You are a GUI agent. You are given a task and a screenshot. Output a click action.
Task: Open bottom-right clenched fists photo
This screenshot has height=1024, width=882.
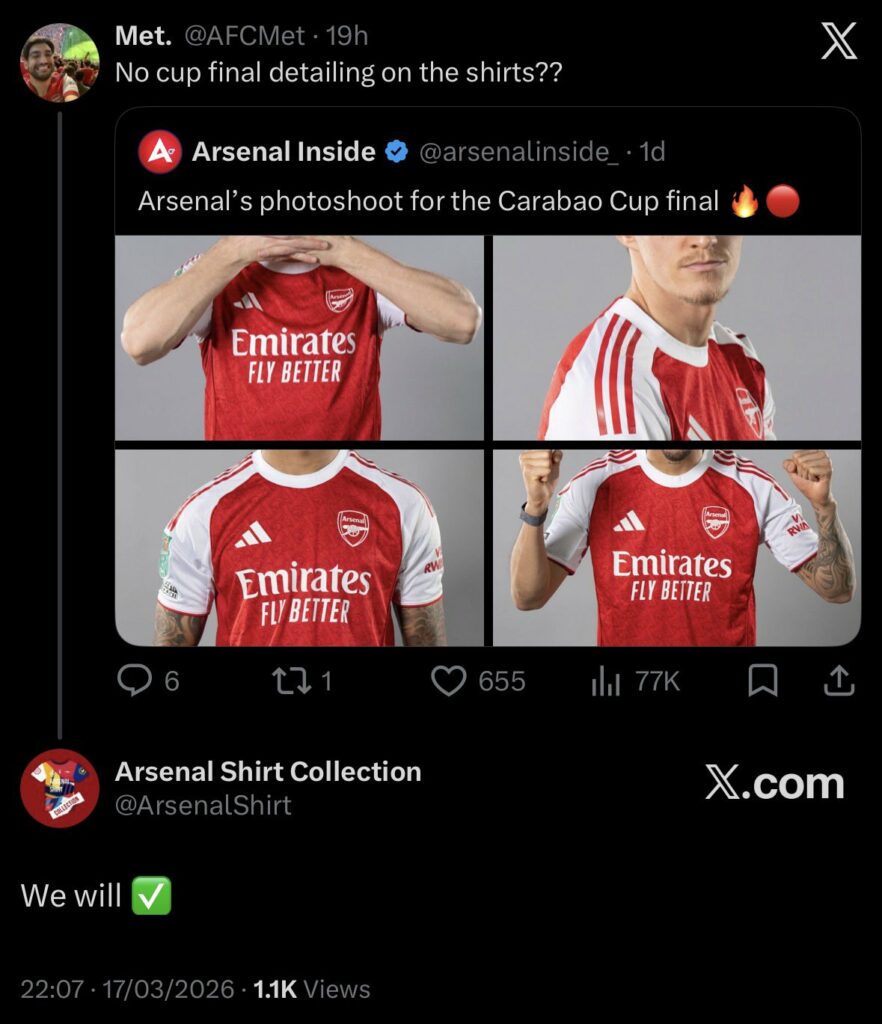(x=677, y=548)
